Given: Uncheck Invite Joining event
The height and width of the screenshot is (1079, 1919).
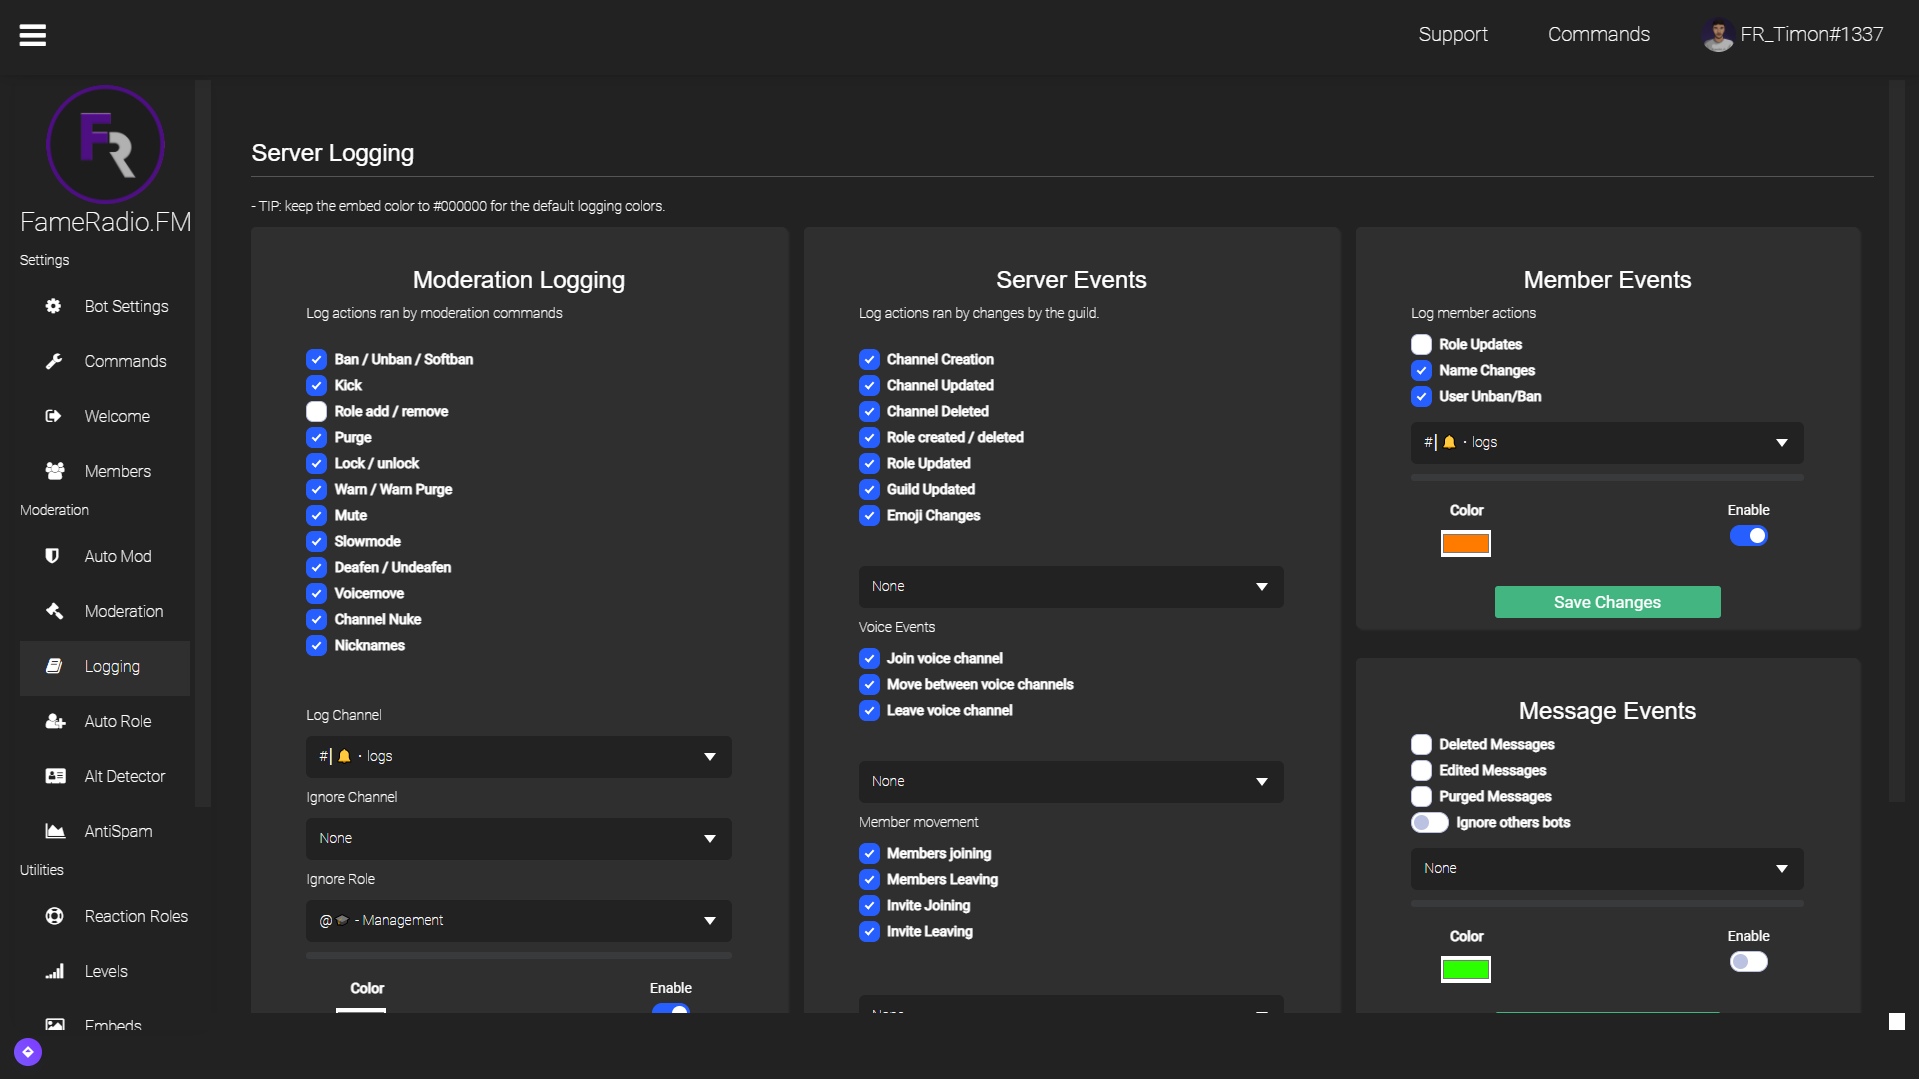Looking at the screenshot, I should pyautogui.click(x=869, y=905).
